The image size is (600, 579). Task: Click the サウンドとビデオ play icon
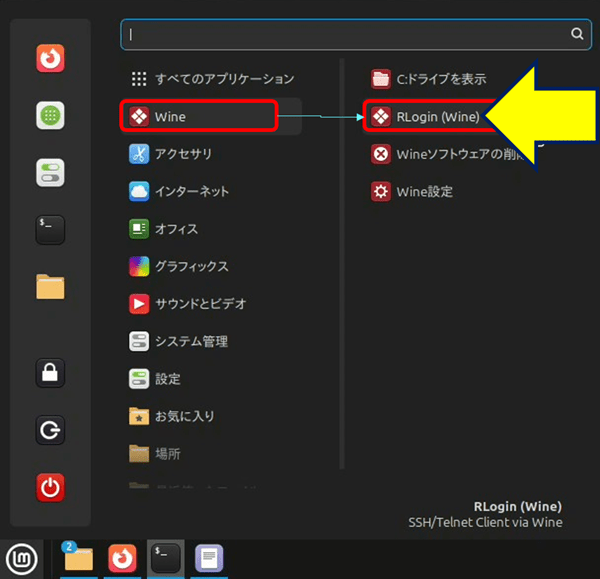tap(139, 304)
